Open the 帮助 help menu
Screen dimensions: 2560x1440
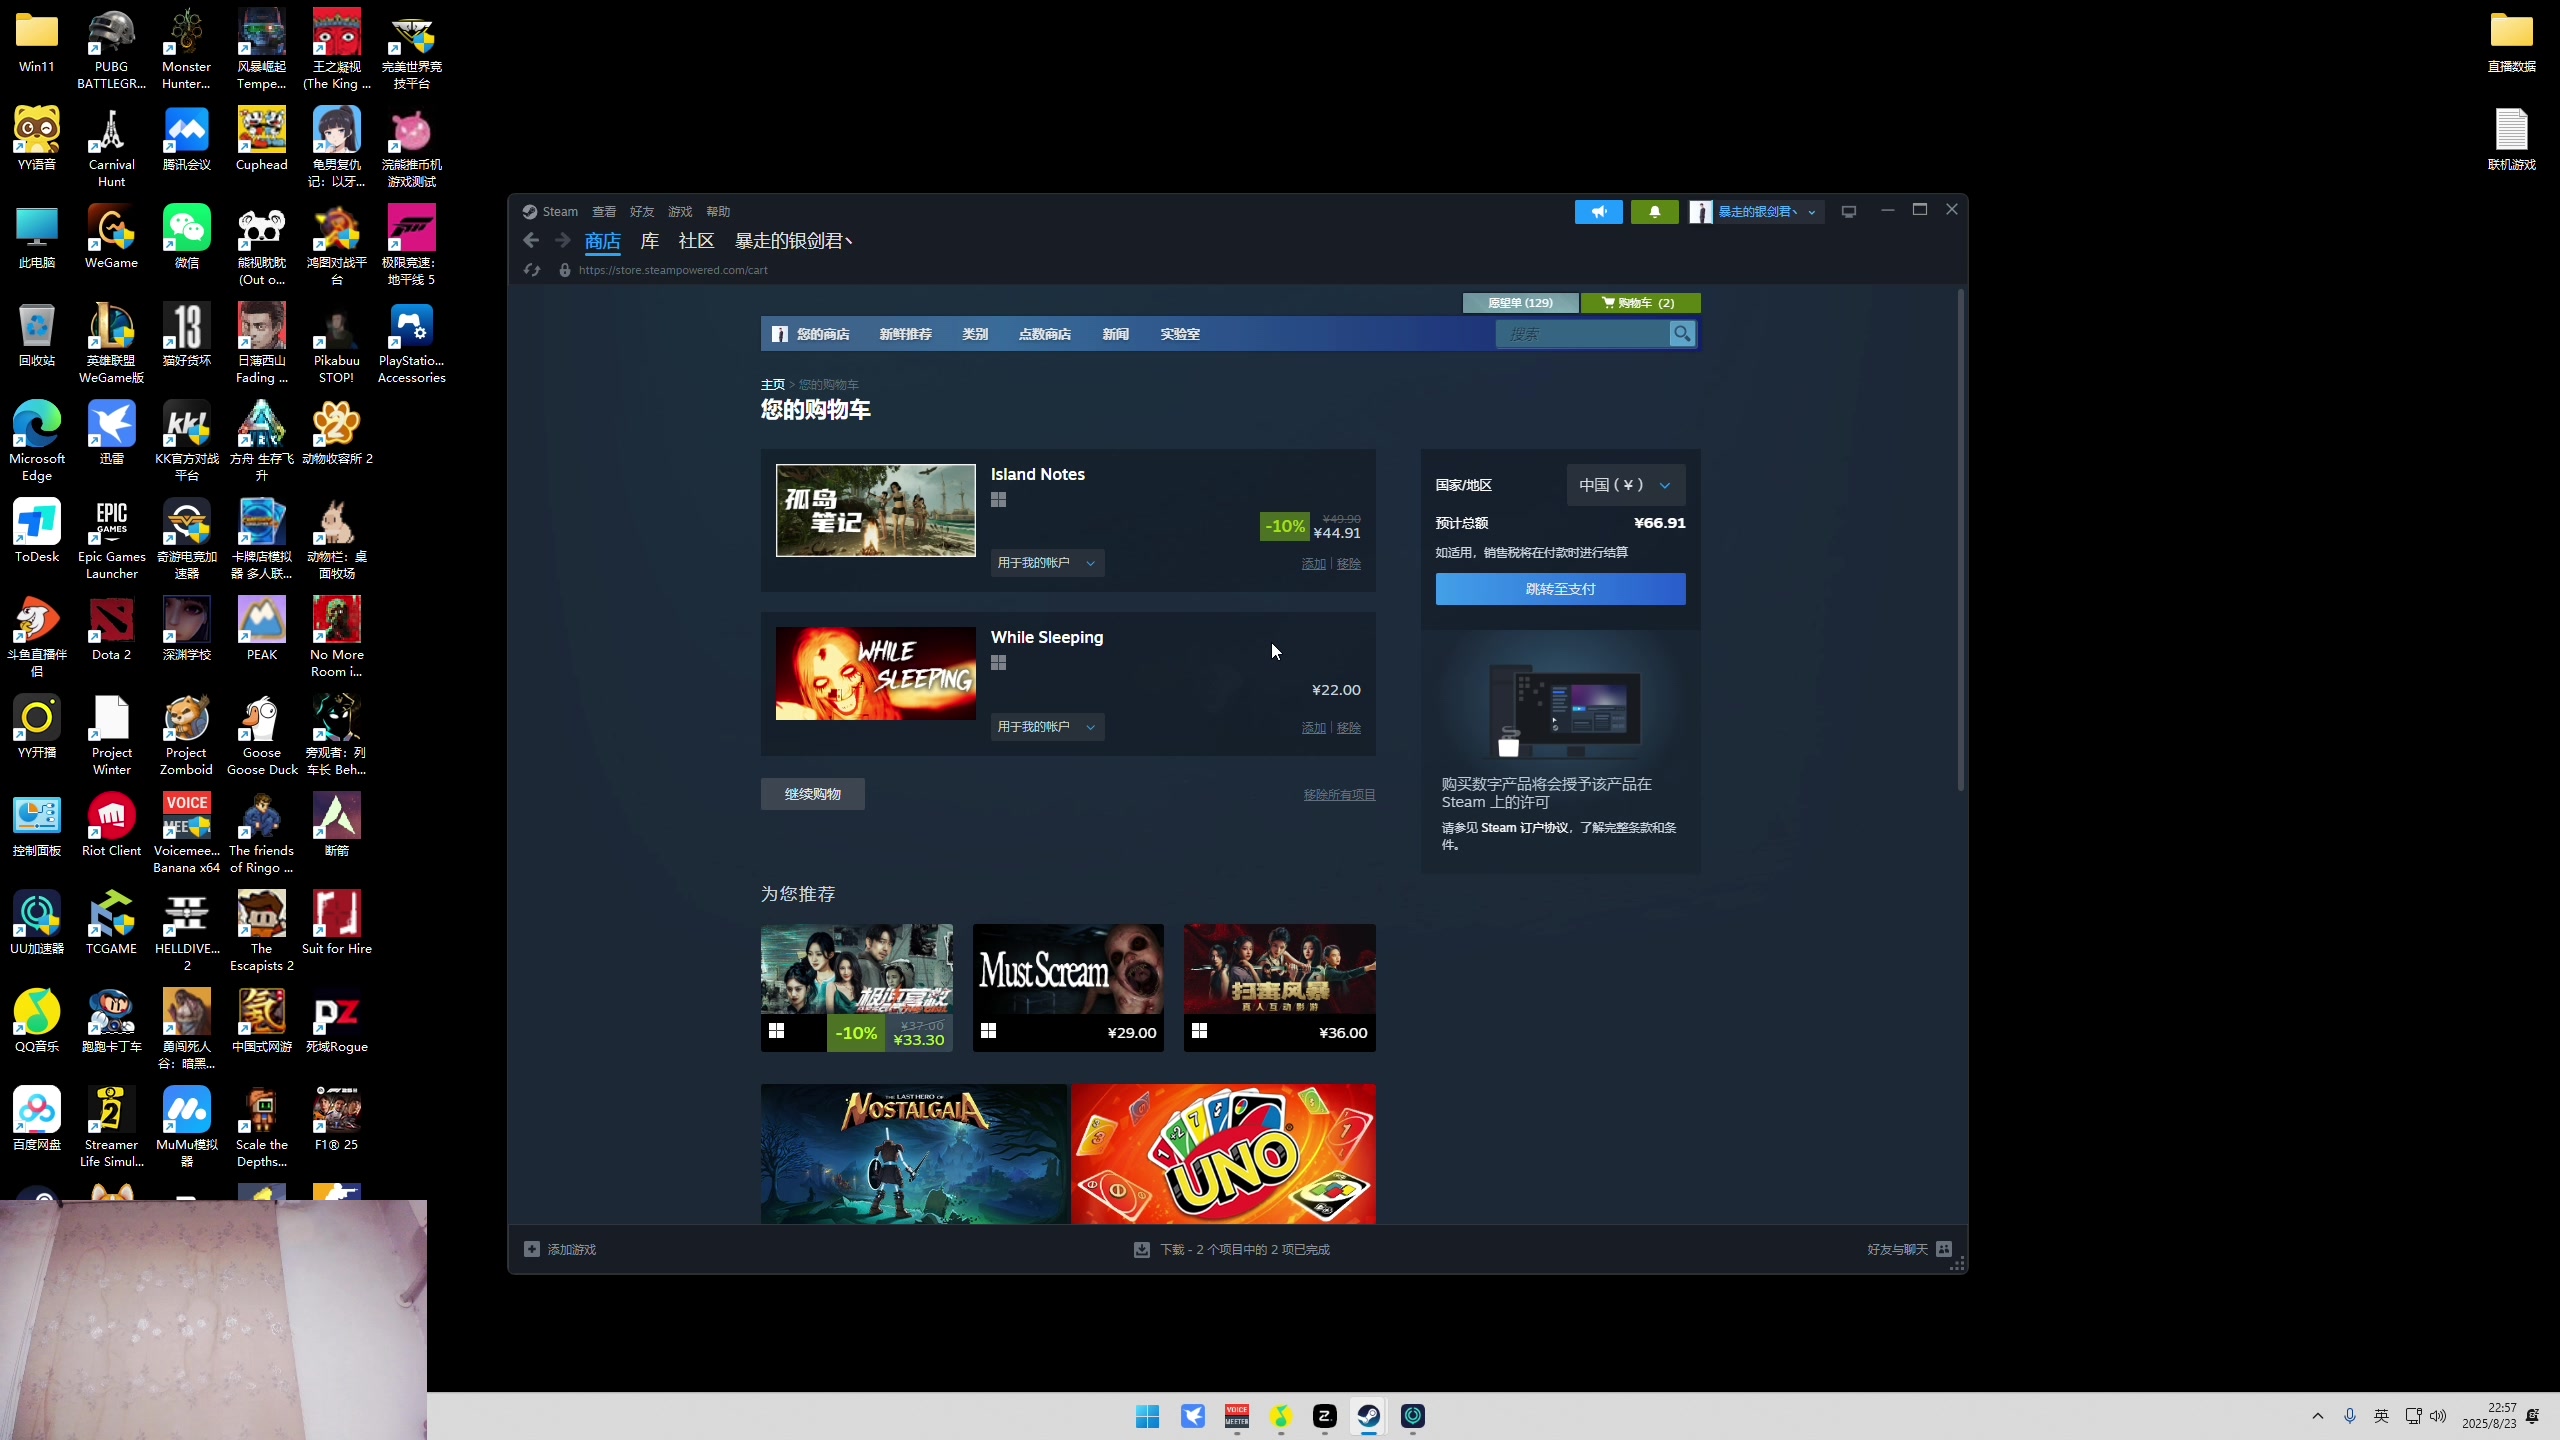click(x=718, y=212)
